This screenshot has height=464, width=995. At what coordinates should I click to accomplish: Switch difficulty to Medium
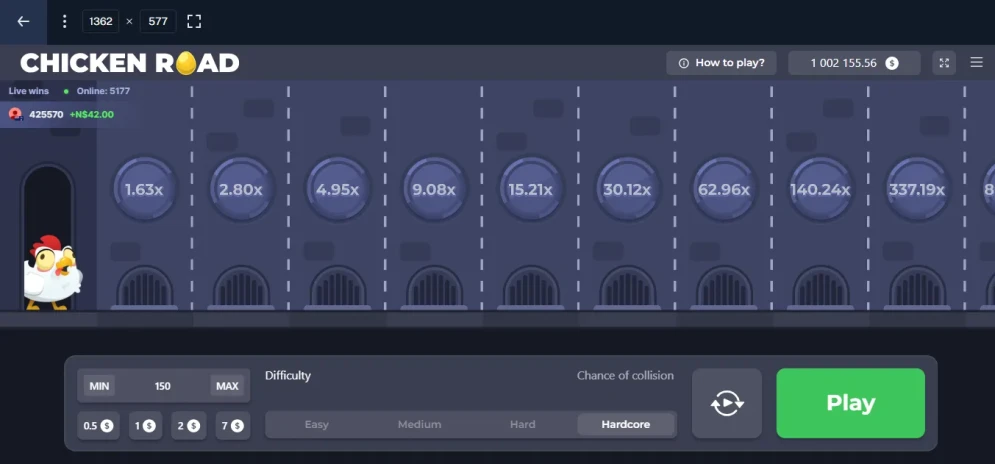pos(419,425)
